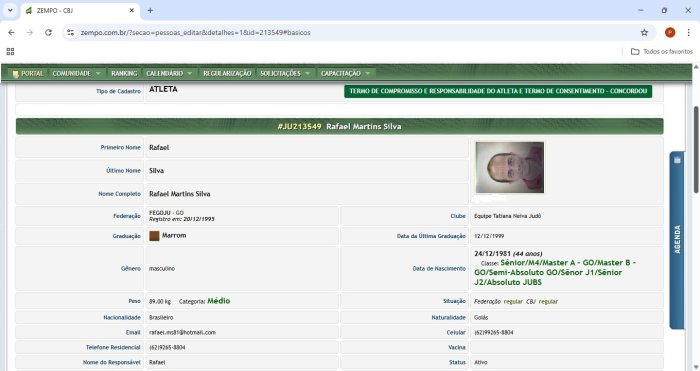Click the browser back arrow
700x371 pixels.
point(12,33)
